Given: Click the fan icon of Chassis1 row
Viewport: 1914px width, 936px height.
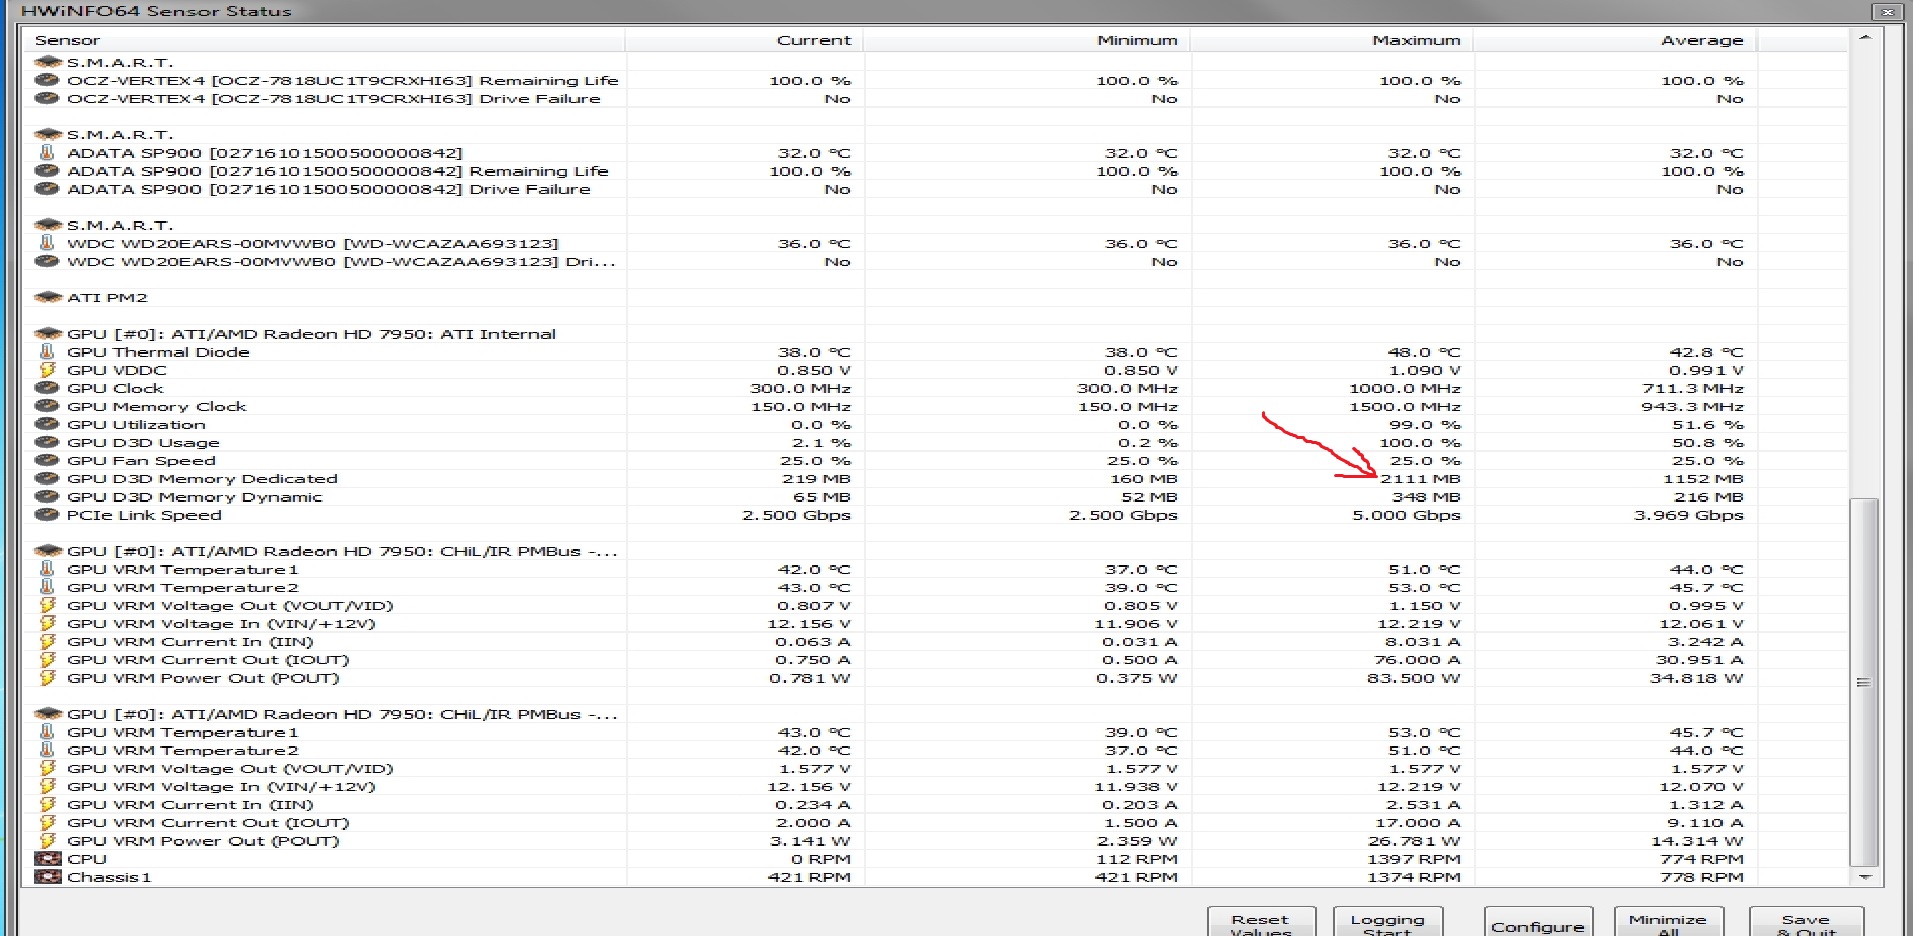Looking at the screenshot, I should [47, 877].
